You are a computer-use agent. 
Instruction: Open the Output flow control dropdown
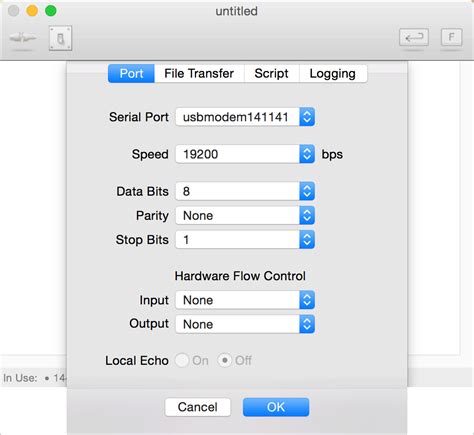point(245,324)
